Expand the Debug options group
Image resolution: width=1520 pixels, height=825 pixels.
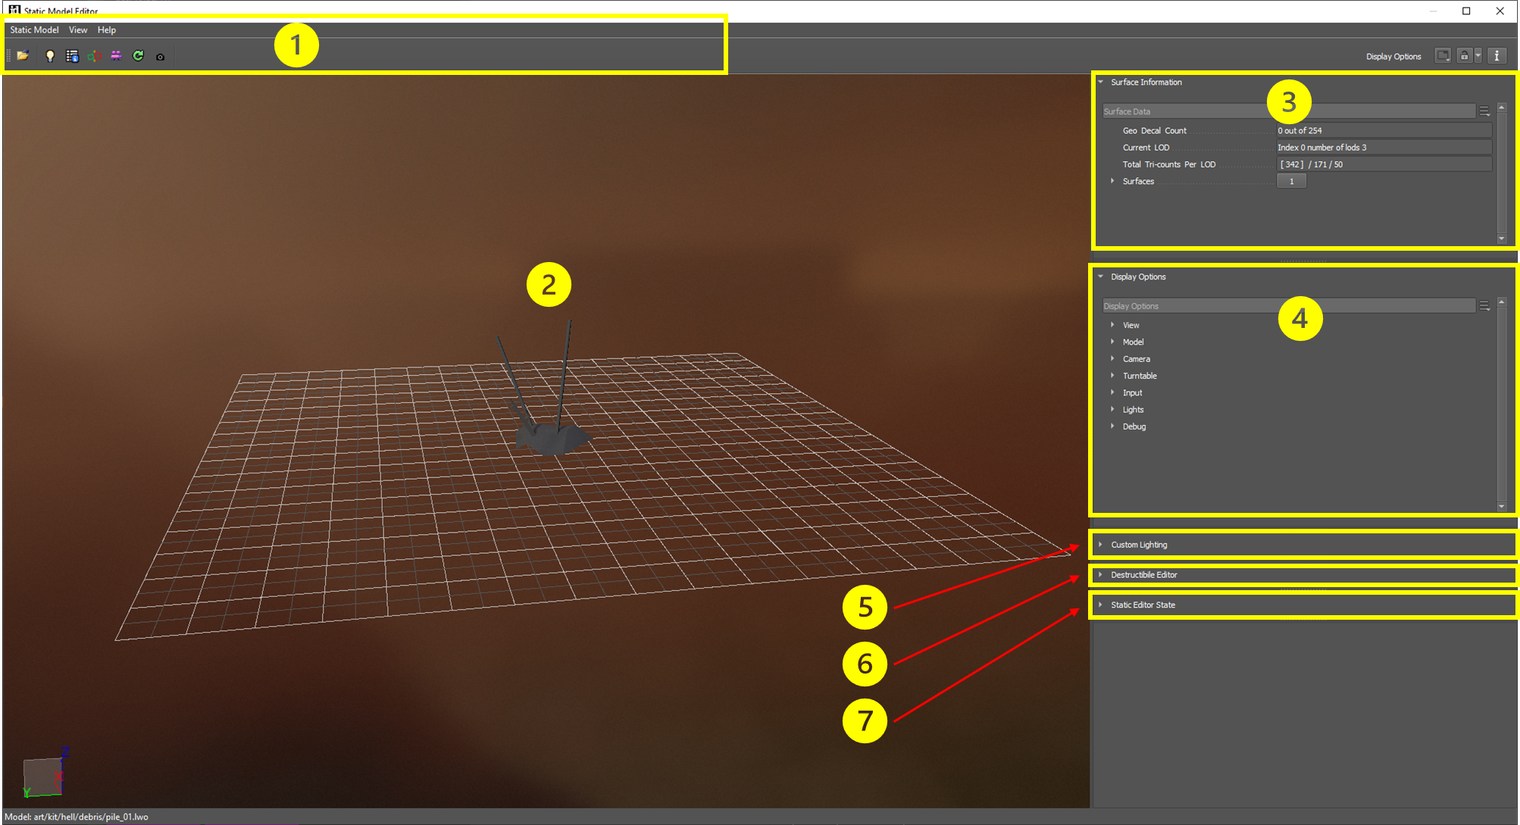click(1112, 427)
